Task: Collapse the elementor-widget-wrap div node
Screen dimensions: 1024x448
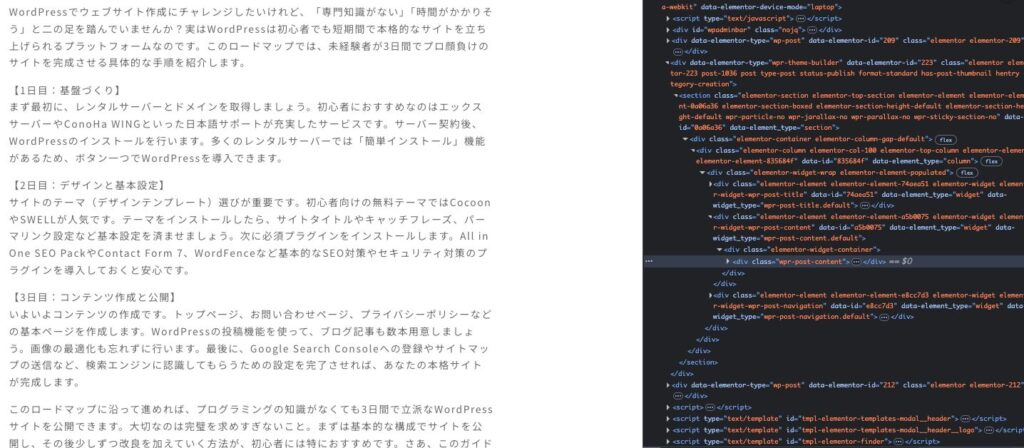Action: (x=702, y=173)
